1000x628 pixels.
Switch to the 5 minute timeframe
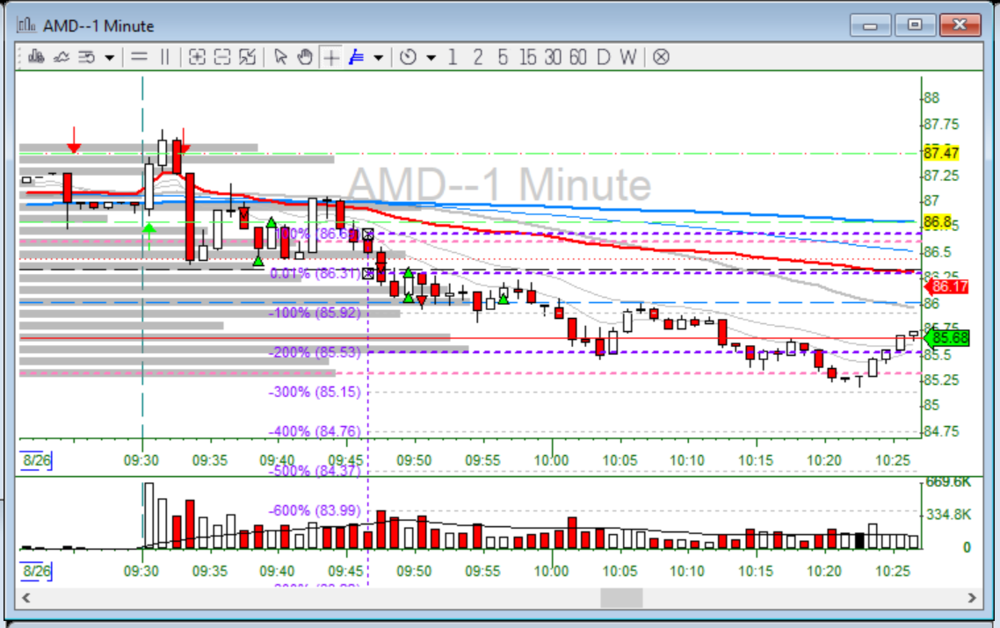[503, 57]
